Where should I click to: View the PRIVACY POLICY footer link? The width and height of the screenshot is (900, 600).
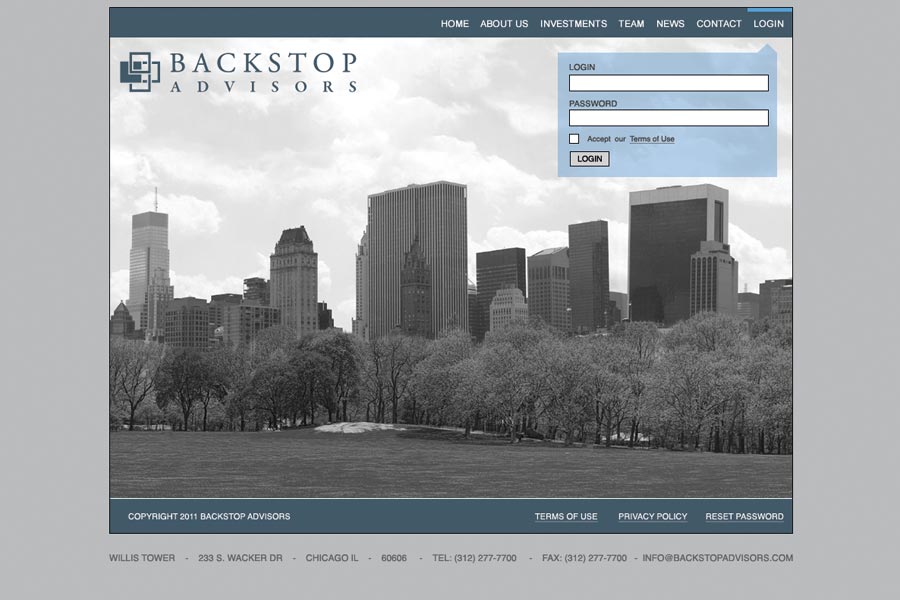pos(652,517)
